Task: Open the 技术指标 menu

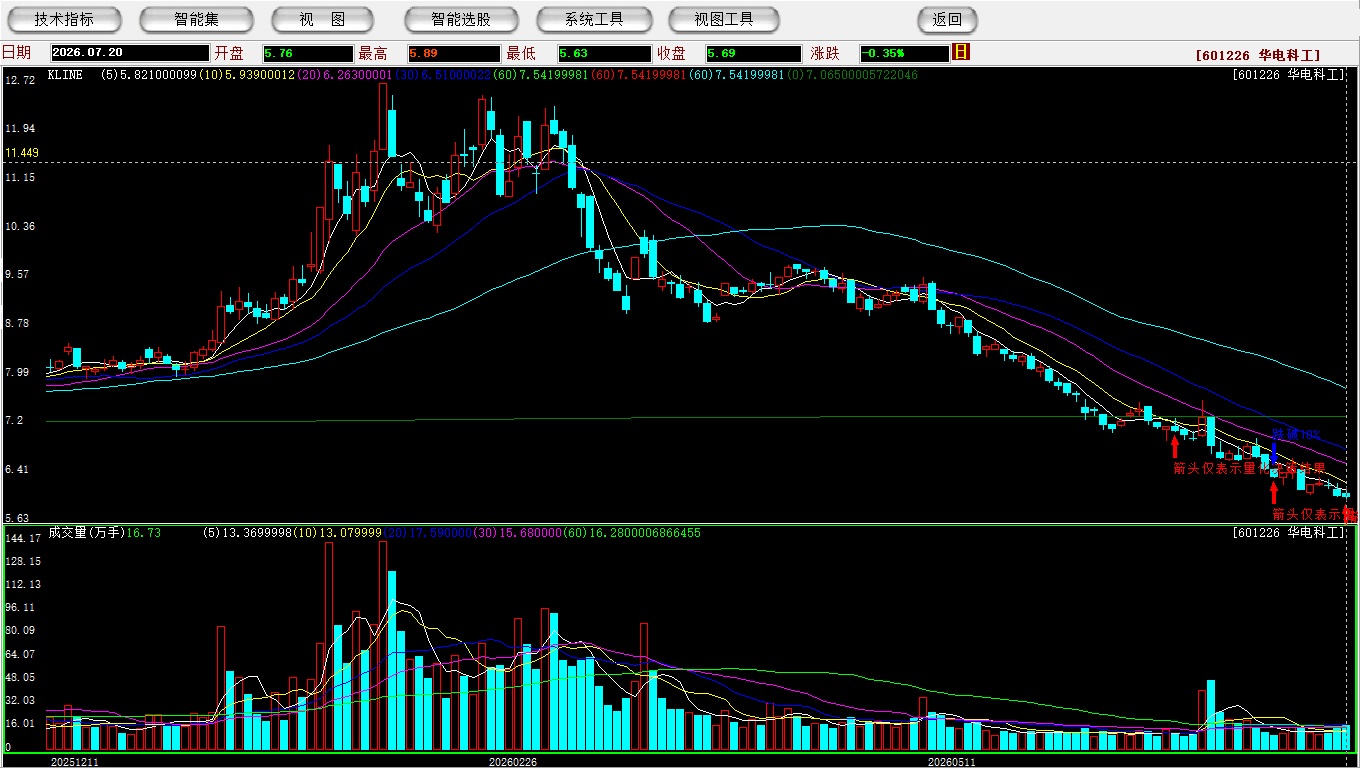Action: click(64, 19)
